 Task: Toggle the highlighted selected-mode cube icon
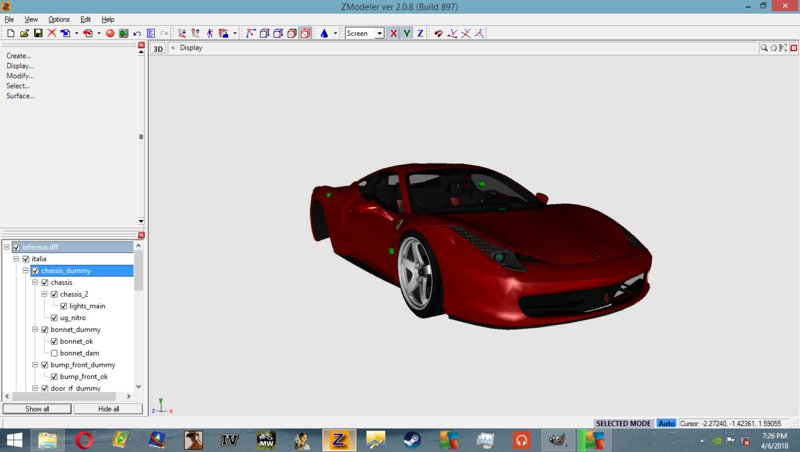306,33
